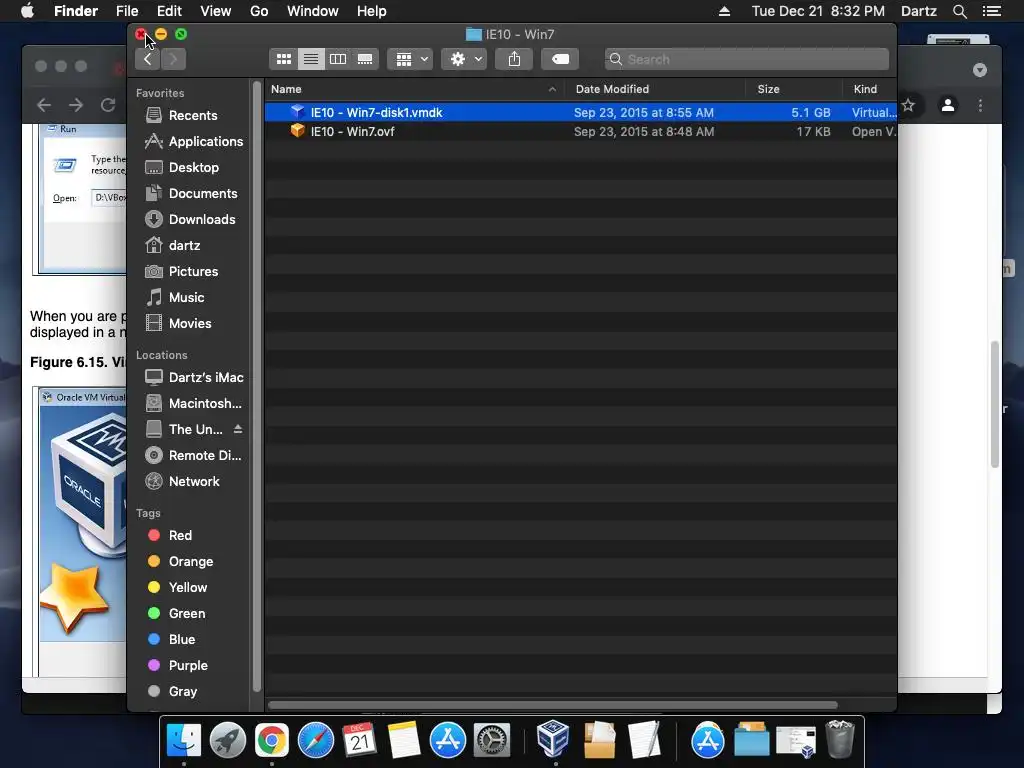Open Documents in the sidebar
Image resolution: width=1024 pixels, height=768 pixels.
192,194
